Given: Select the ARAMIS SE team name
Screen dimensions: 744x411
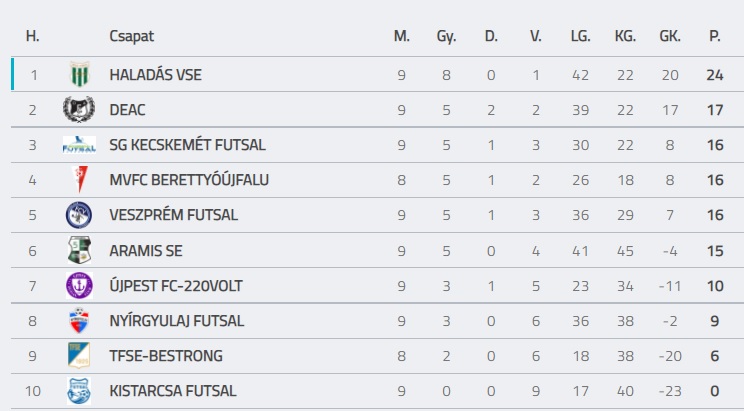Looking at the screenshot, I should 146,250.
